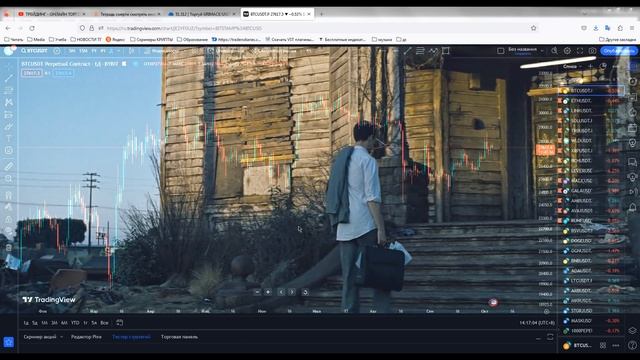Open the Compare or add symbol button
Screen dimensions: 640x360
(x=57, y=51)
